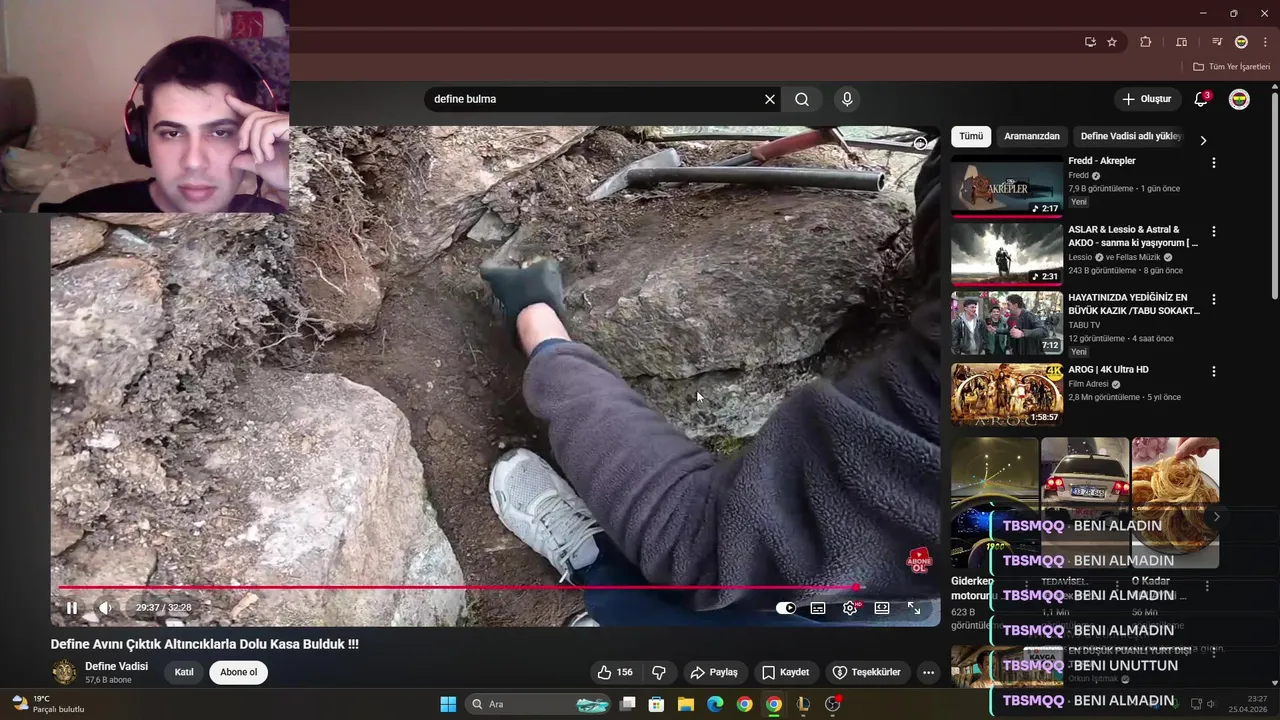Show more filter chips with arrow
This screenshot has height=720, width=1280.
pyautogui.click(x=1203, y=140)
